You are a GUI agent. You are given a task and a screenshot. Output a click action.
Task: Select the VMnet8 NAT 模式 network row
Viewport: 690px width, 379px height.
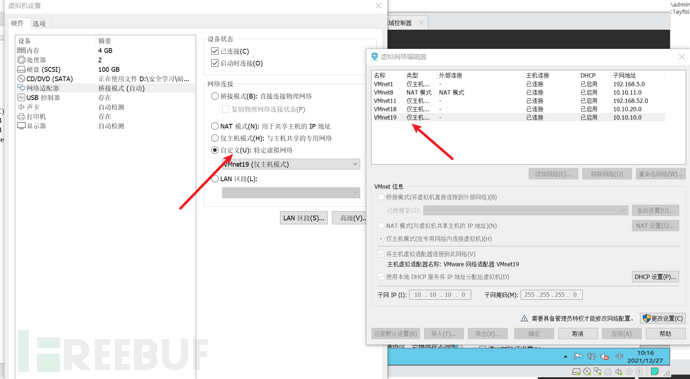(518, 92)
